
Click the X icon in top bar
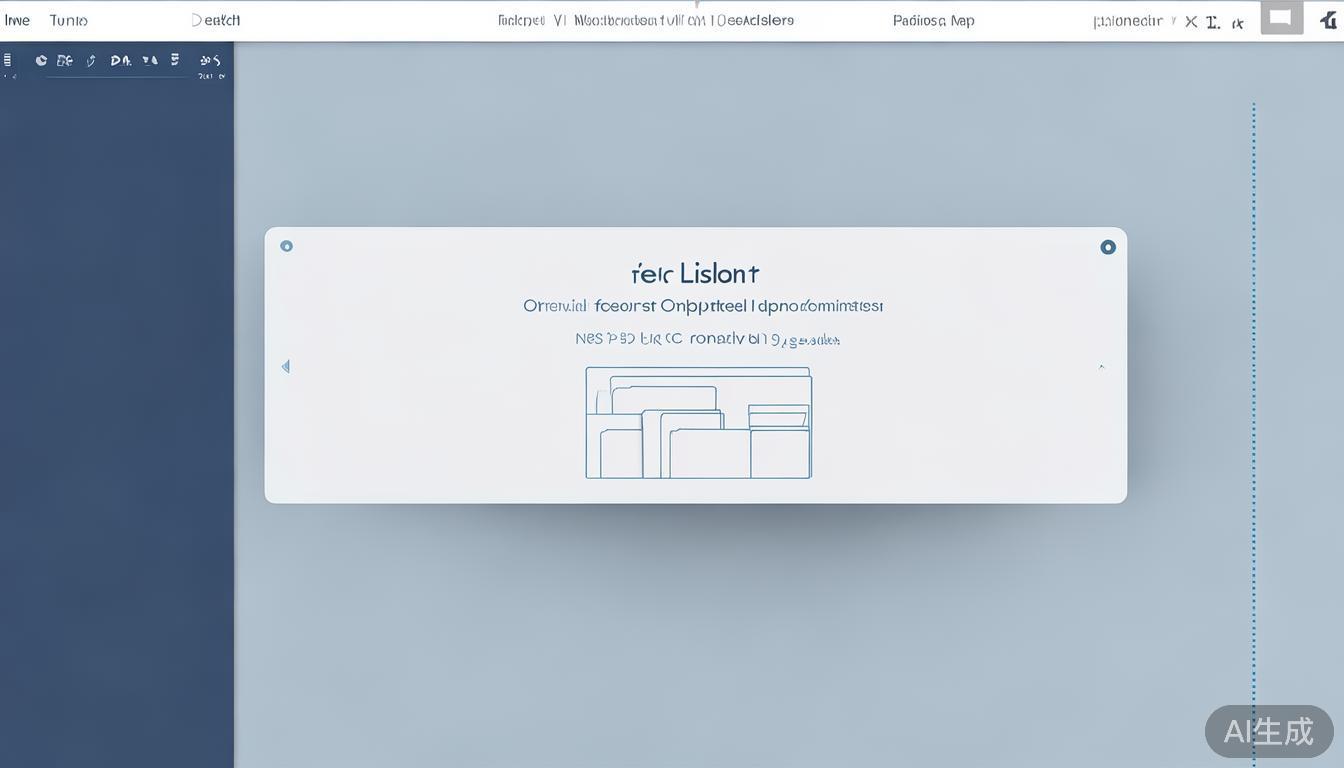(x=1190, y=22)
